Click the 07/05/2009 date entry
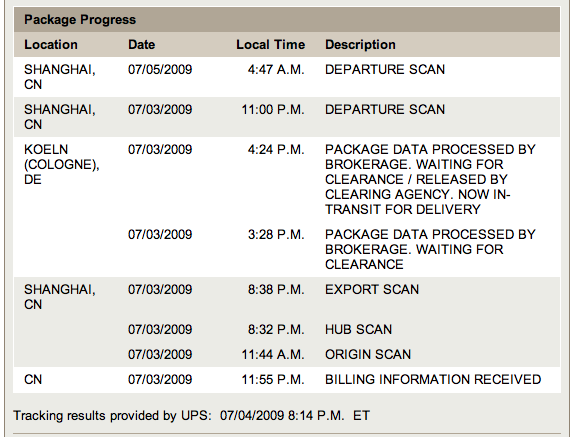This screenshot has height=437, width=576. 160,69
